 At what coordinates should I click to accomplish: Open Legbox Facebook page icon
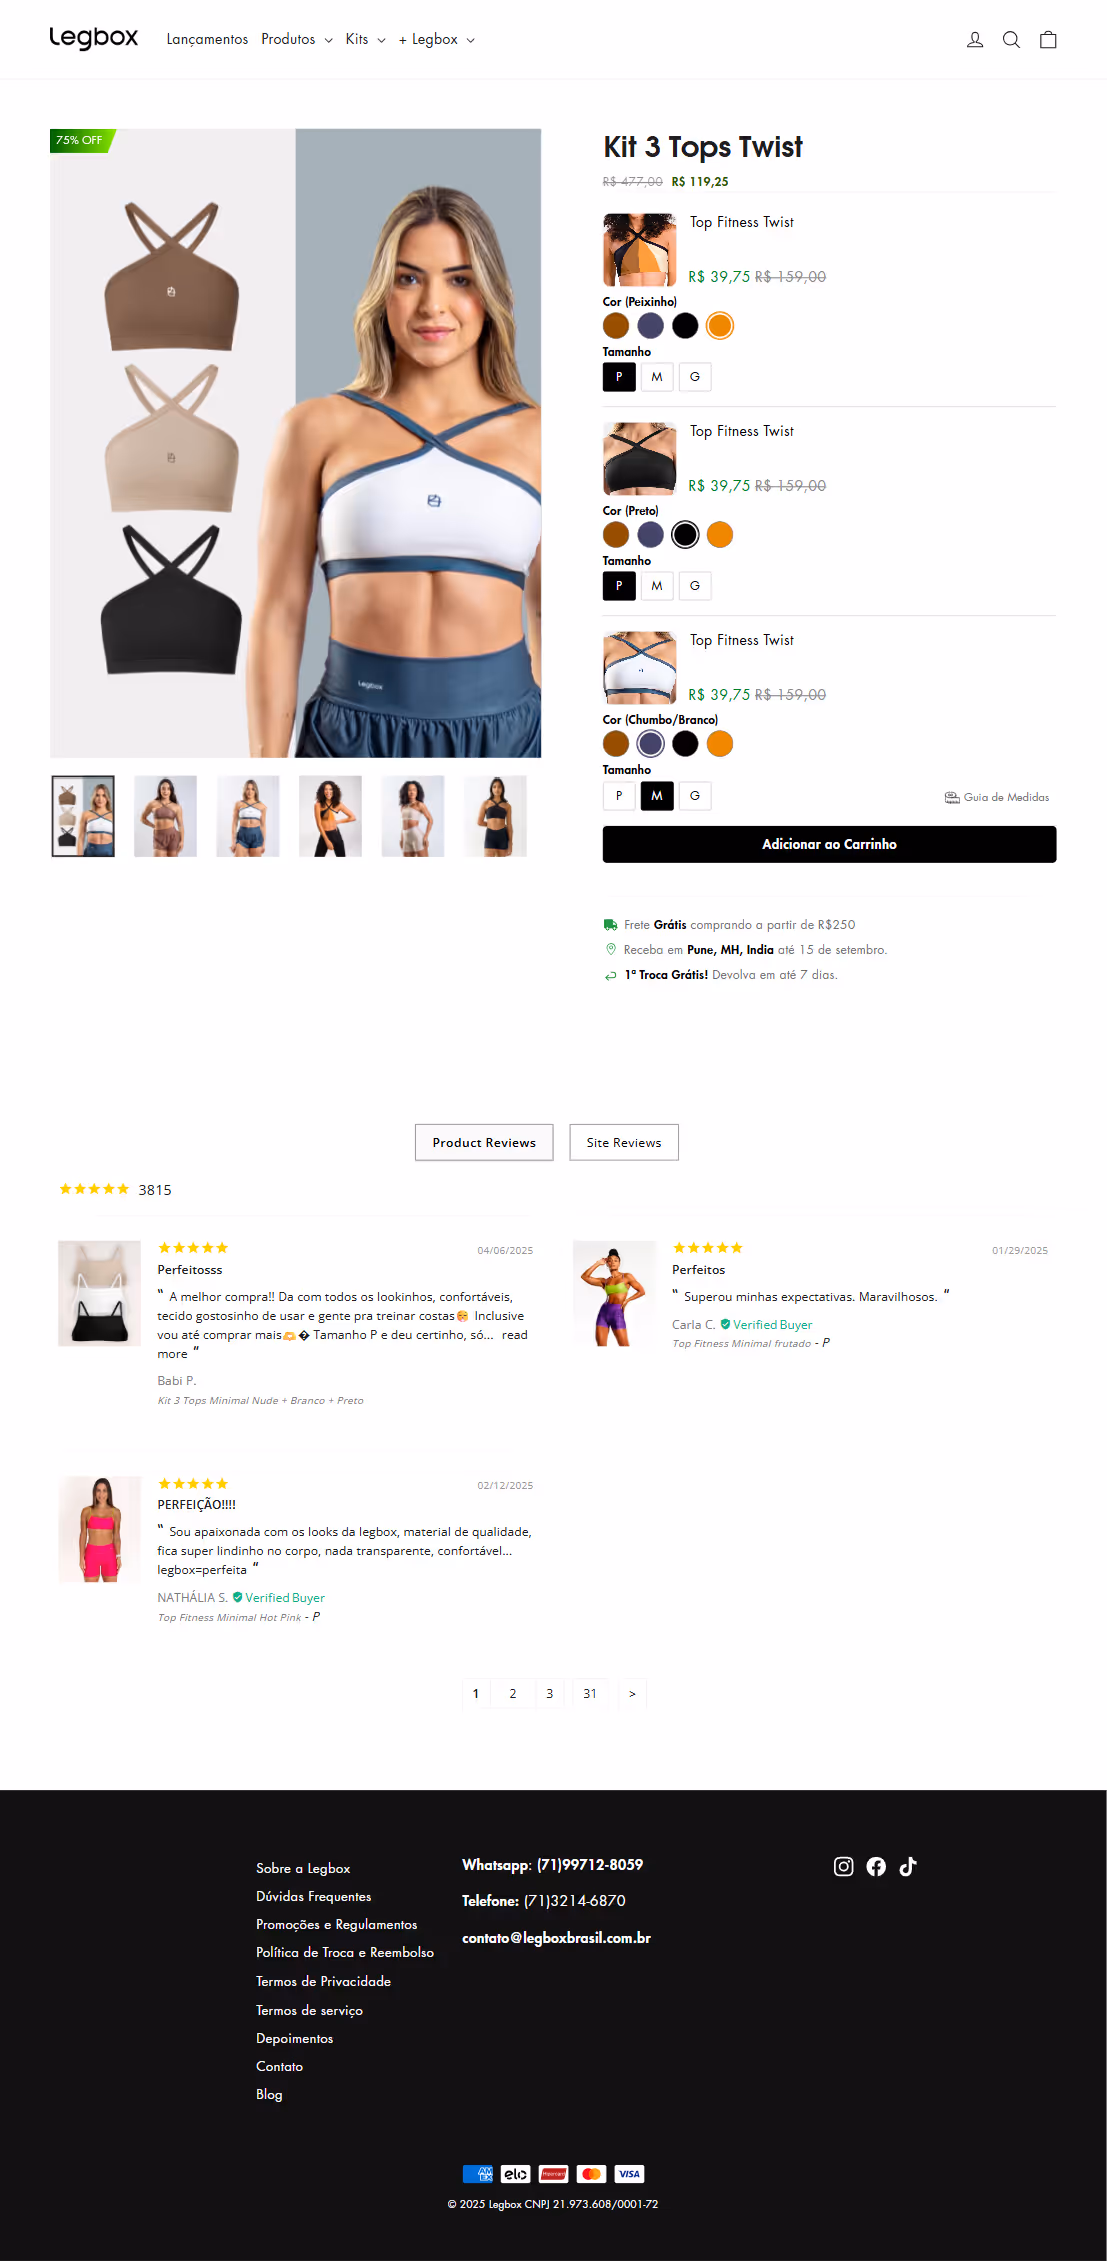click(876, 1866)
